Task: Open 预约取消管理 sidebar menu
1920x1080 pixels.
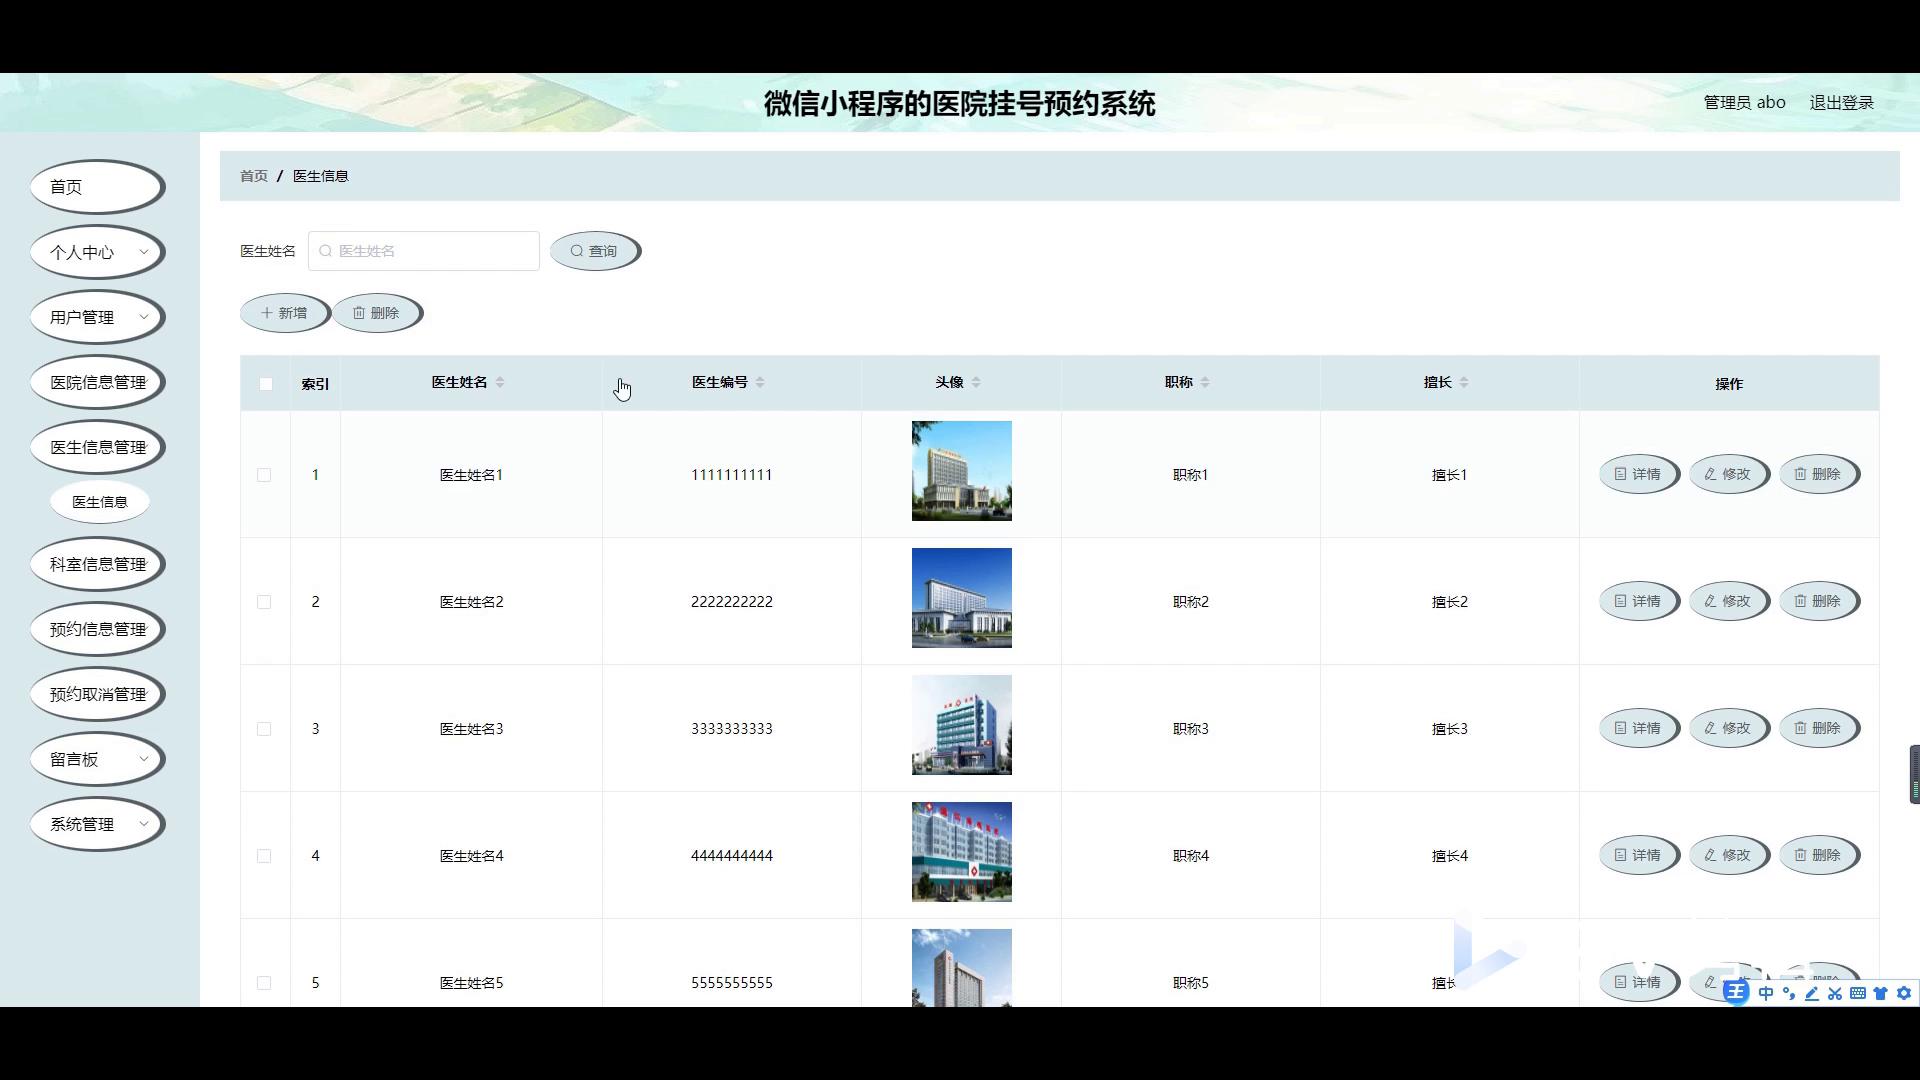Action: 97,694
